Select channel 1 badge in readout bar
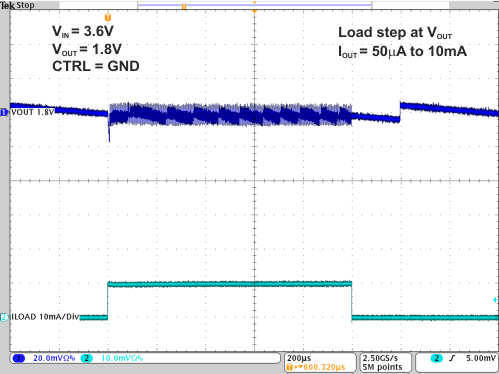499x374 pixels. 19,358
